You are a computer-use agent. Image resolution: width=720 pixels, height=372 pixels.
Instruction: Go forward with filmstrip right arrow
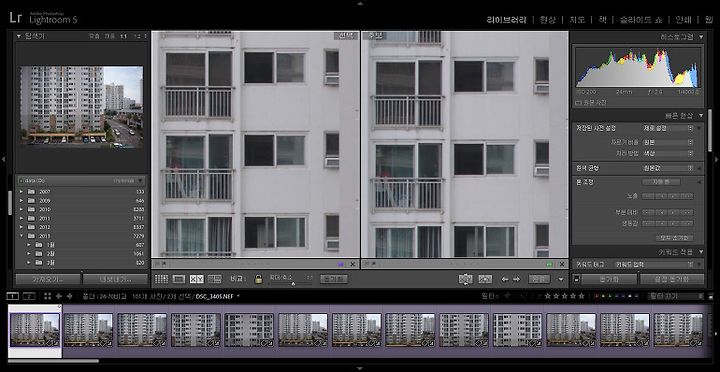click(69, 296)
